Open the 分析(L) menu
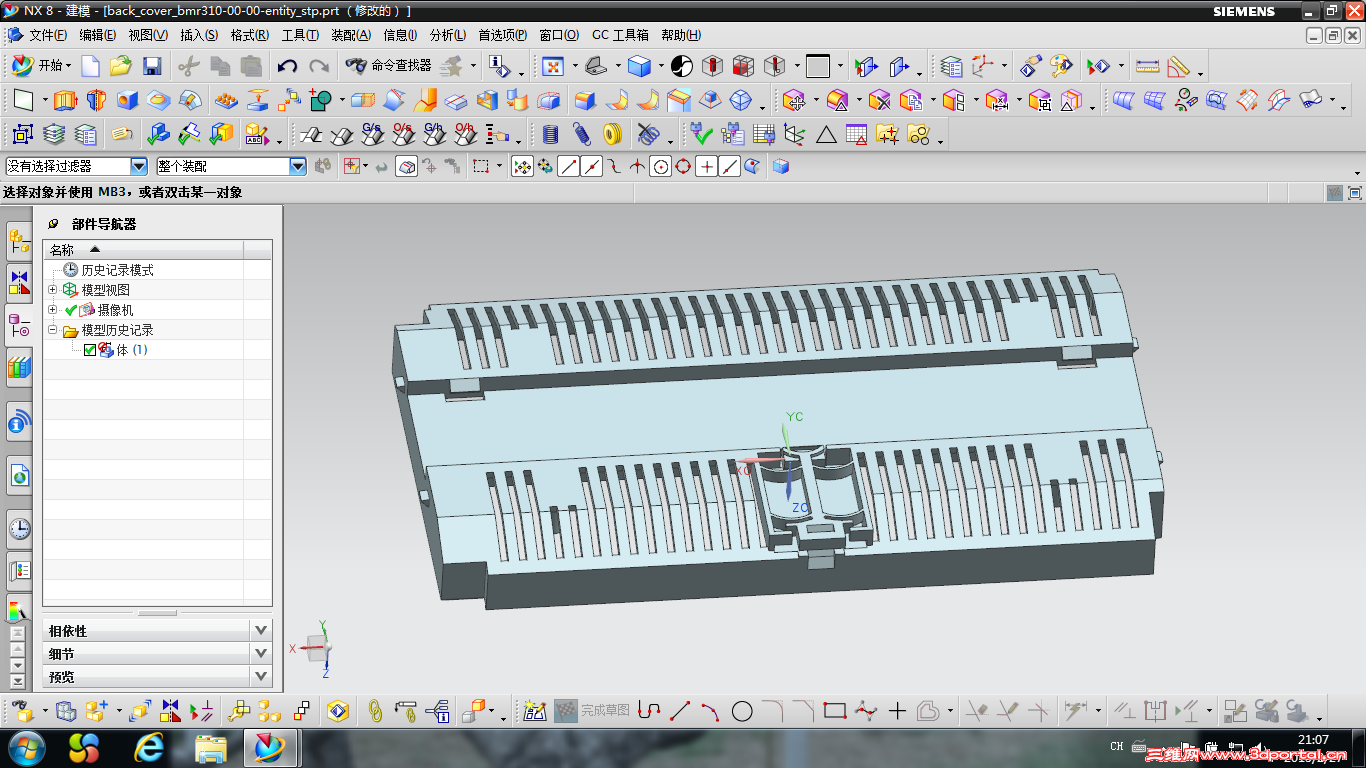This screenshot has height=768, width=1366. (x=447, y=35)
